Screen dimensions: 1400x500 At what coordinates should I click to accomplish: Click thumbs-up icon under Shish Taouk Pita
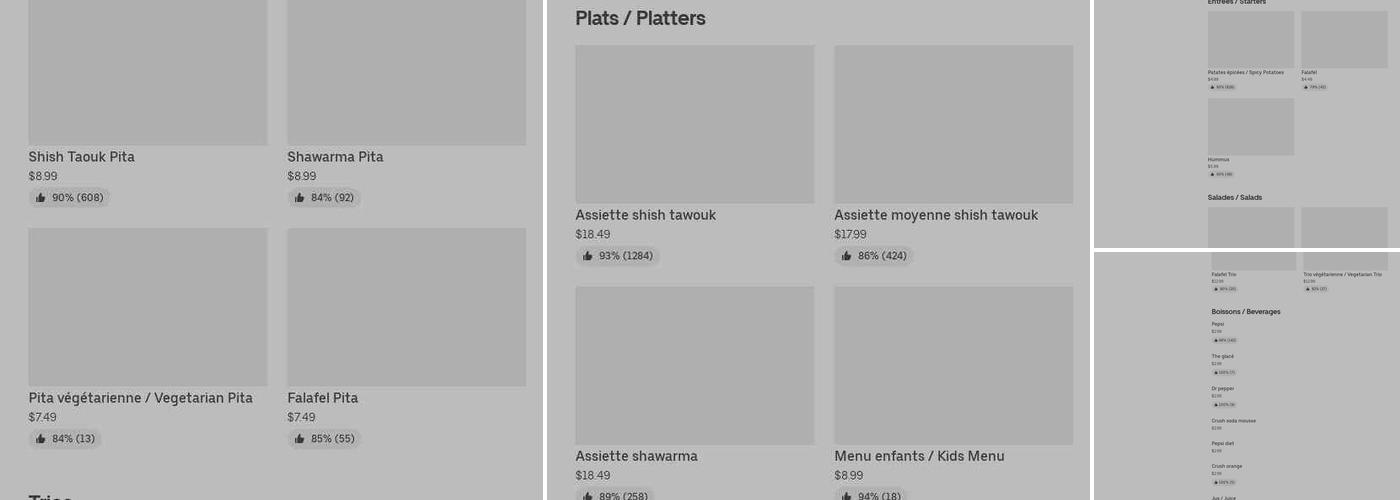click(x=41, y=198)
